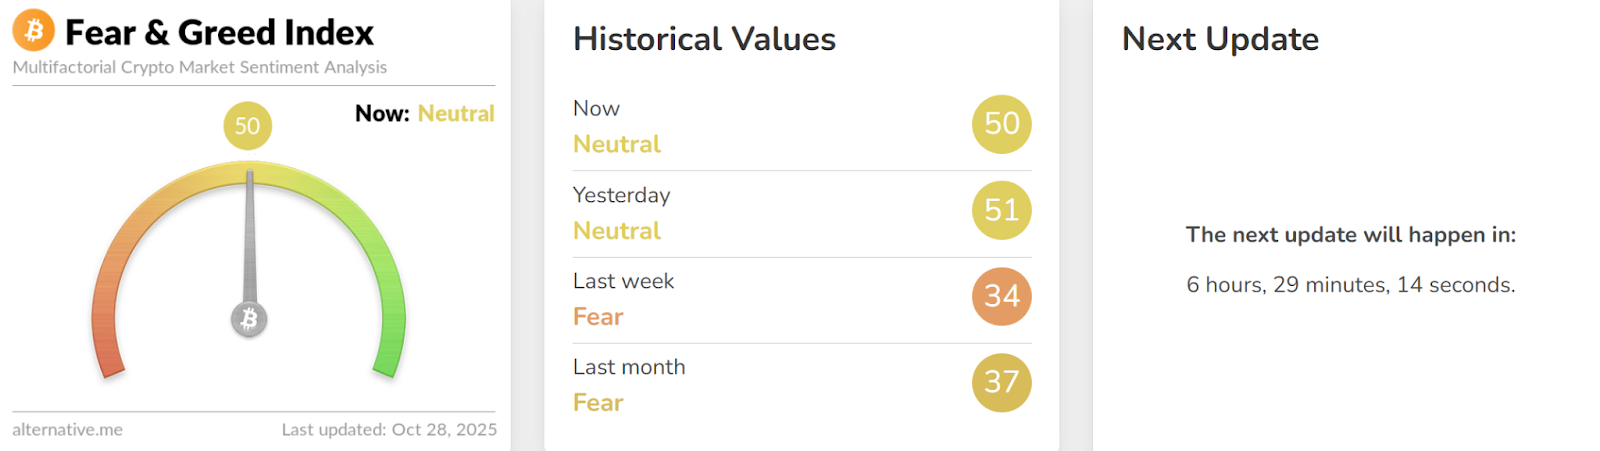Click the Yesterday Neutral row label

(x=617, y=231)
